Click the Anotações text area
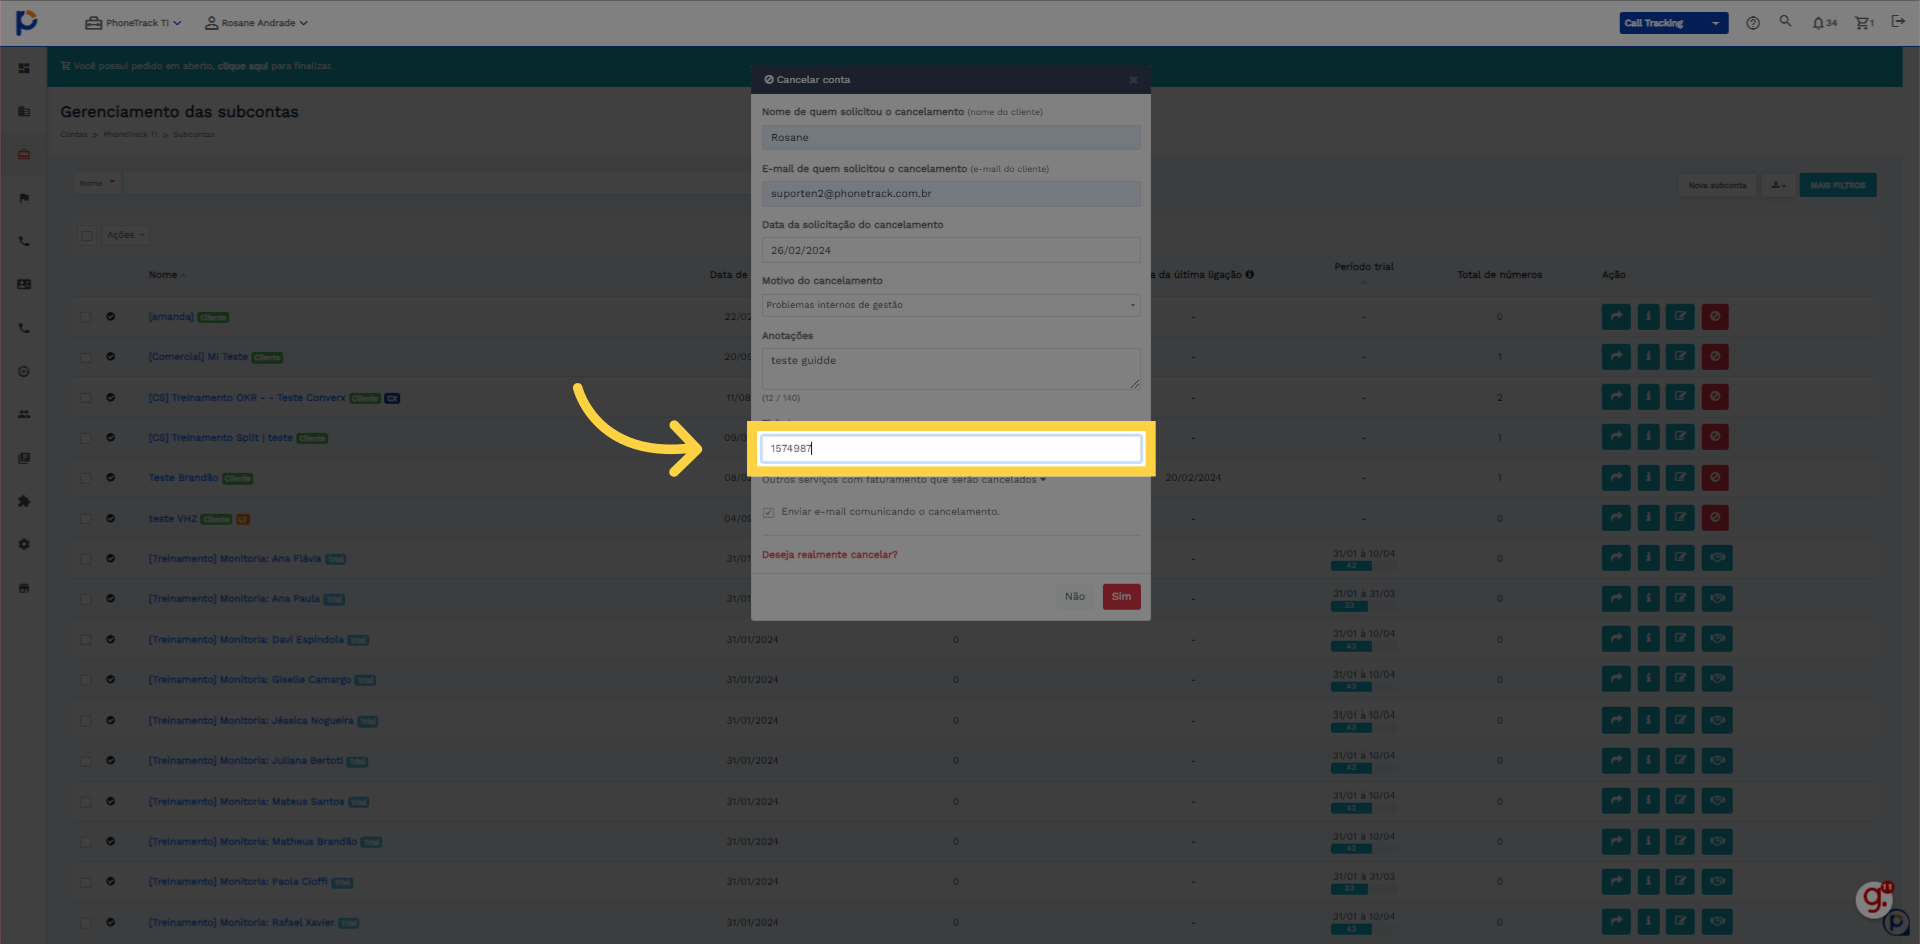 click(x=951, y=369)
